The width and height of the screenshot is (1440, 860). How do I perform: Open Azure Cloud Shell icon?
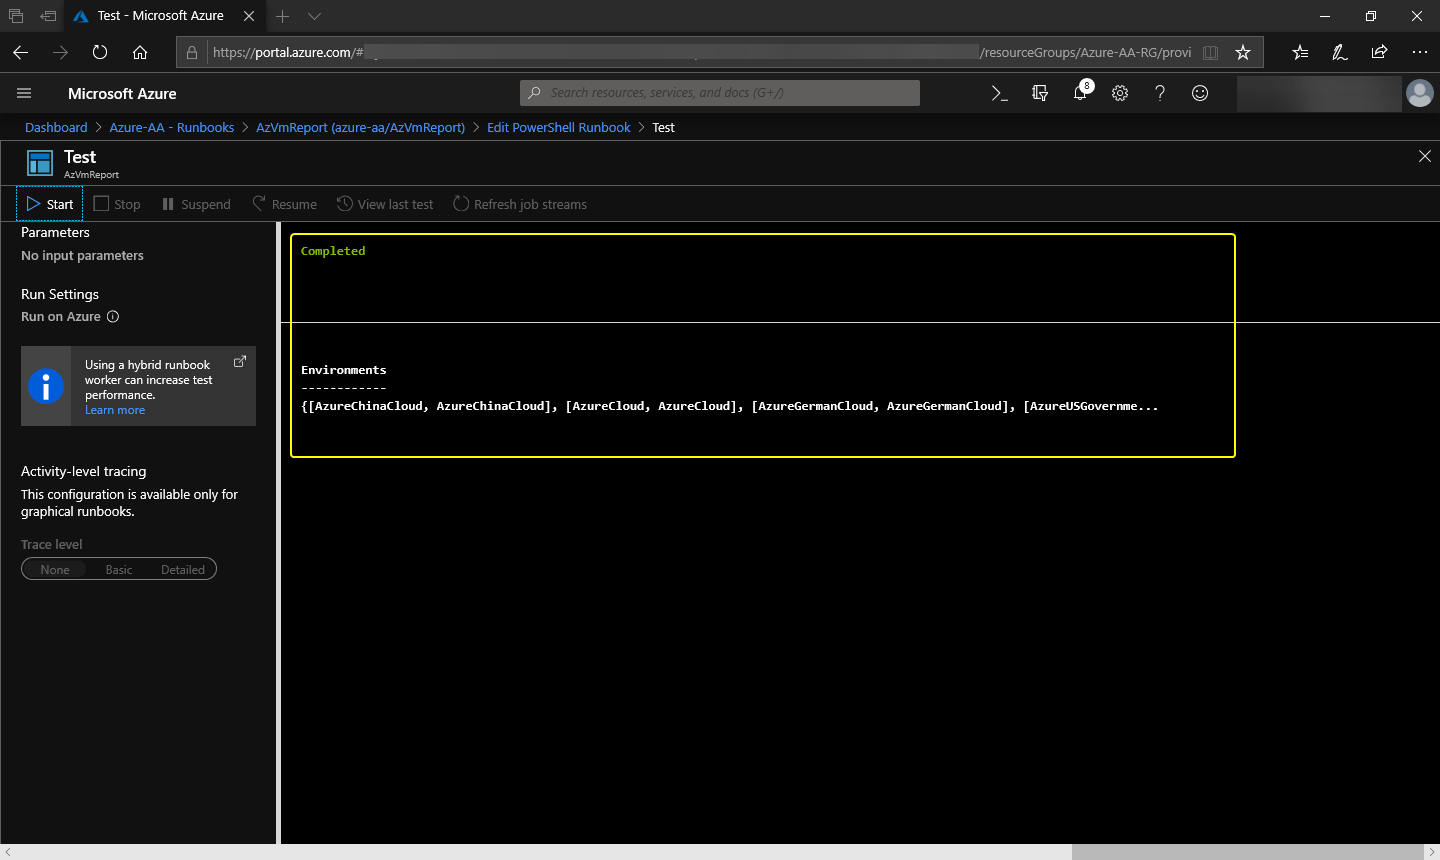pyautogui.click(x=999, y=93)
